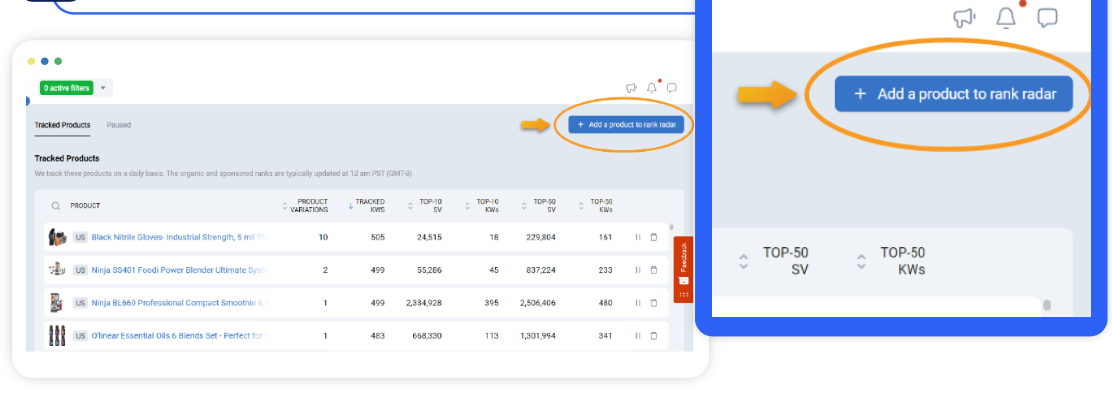The height and width of the screenshot is (396, 1112).
Task: Sort by Product Variations column
Action: click(x=307, y=206)
